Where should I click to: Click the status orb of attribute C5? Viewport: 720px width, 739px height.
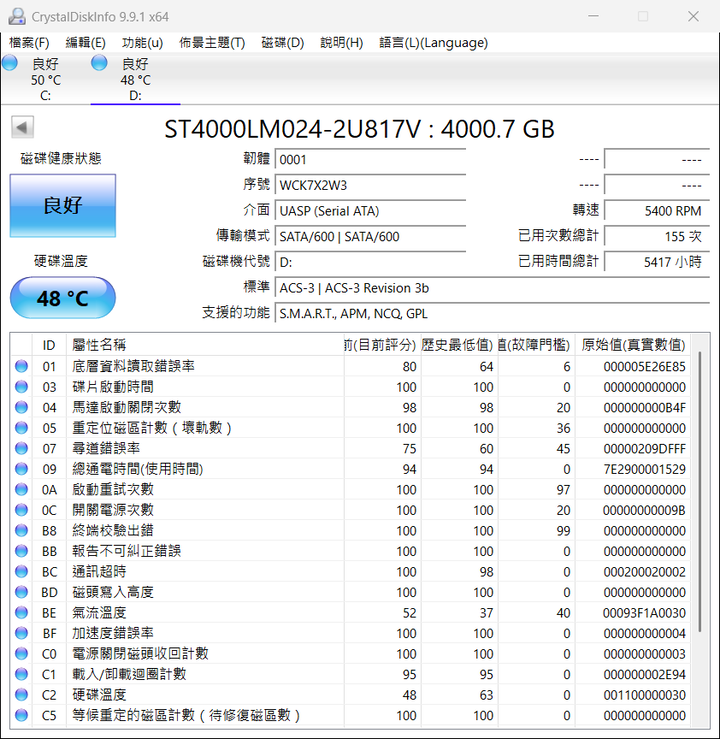(x=21, y=715)
